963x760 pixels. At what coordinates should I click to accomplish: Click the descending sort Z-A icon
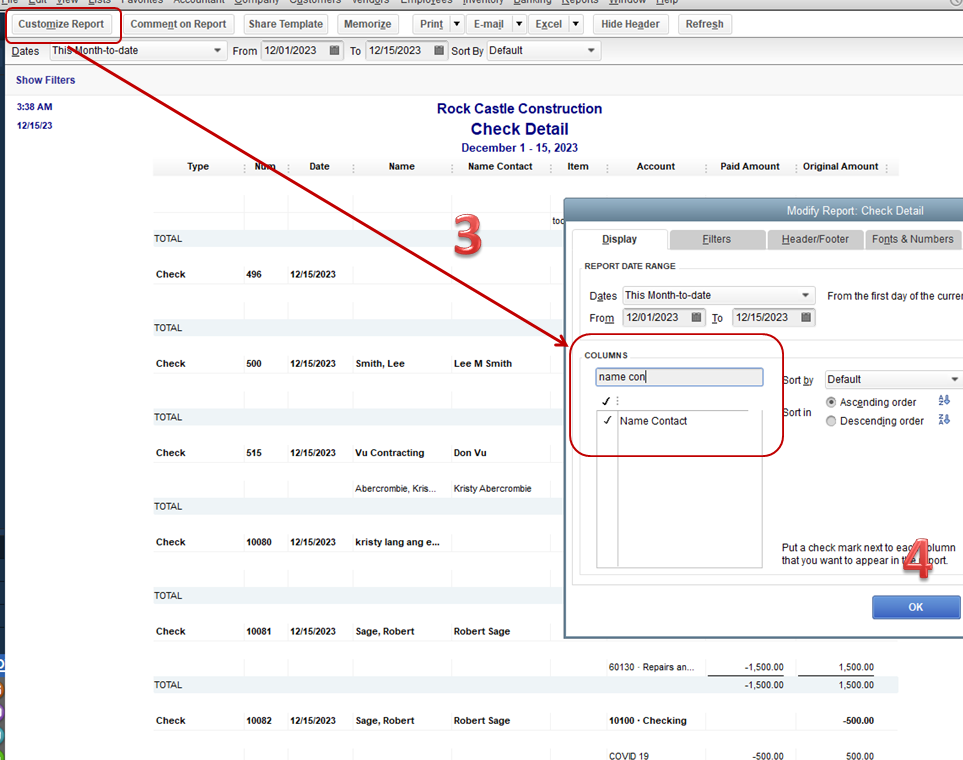[944, 420]
